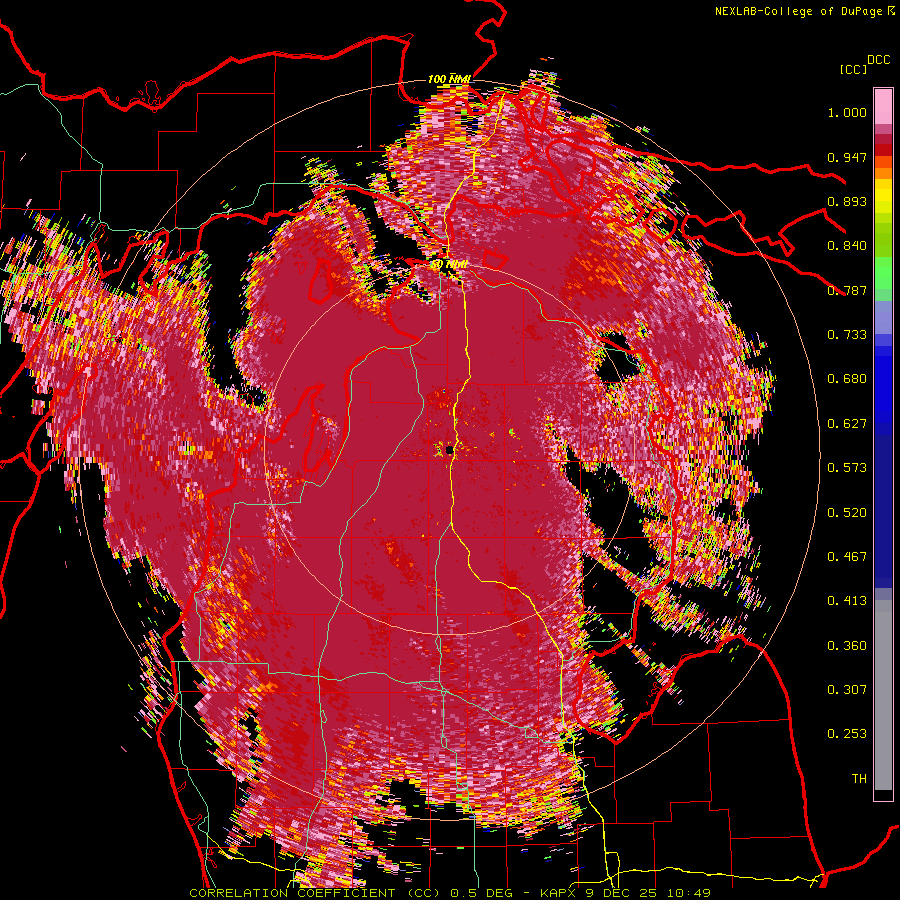Click the 100 NMI range ring label

449,79
